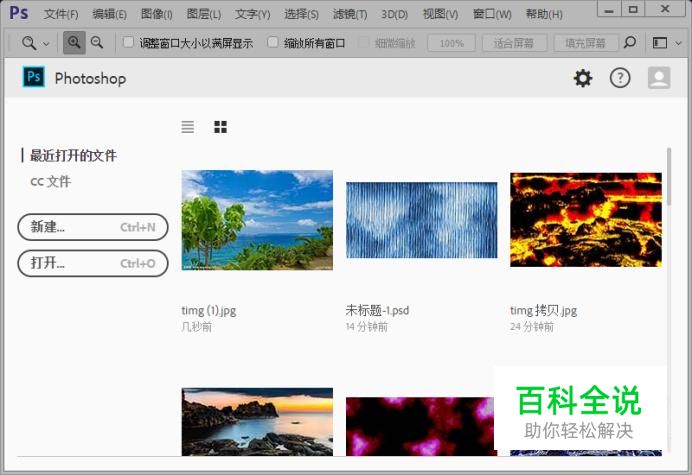Enable 调整窗口大小以满屏显示 checkbox
This screenshot has height=475, width=692.
click(x=128, y=42)
